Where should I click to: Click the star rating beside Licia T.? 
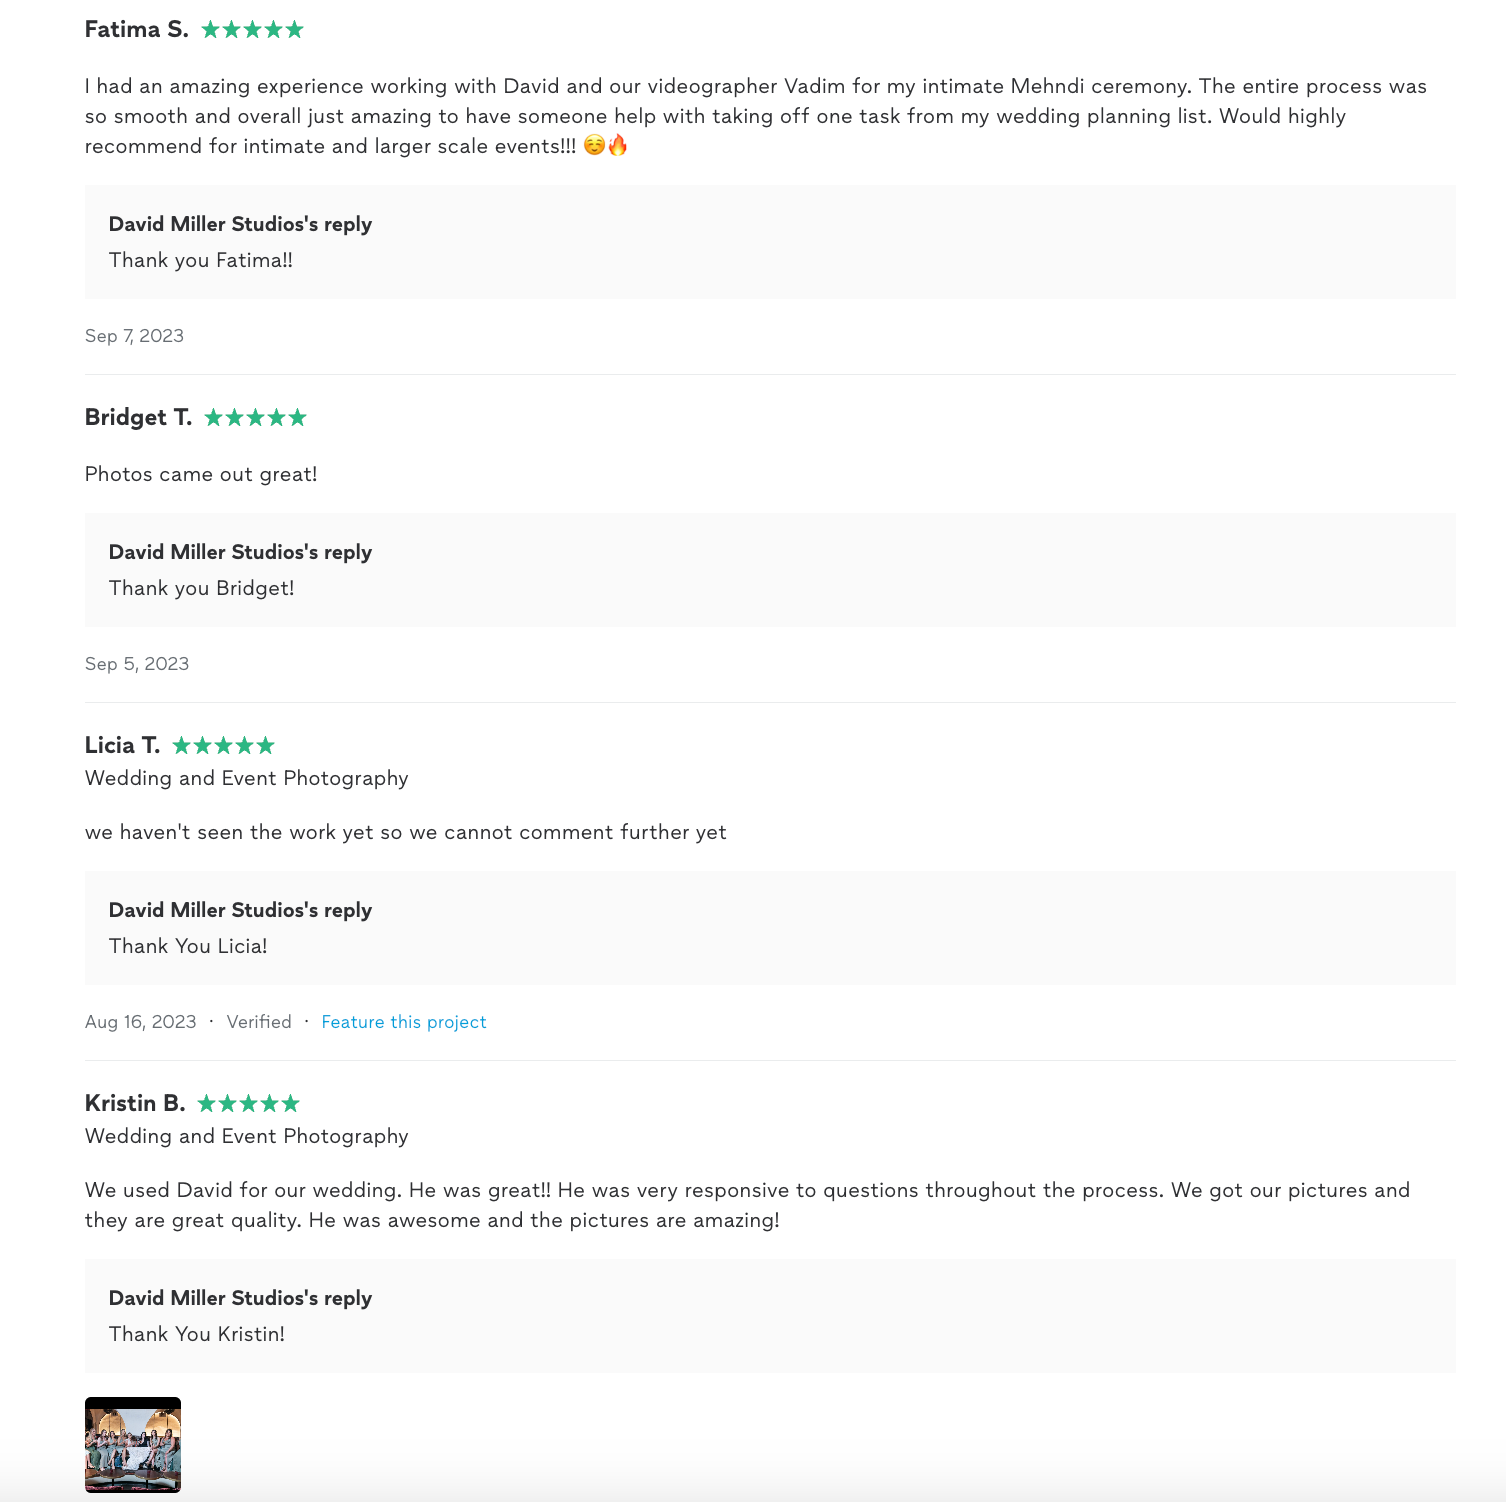coord(223,746)
